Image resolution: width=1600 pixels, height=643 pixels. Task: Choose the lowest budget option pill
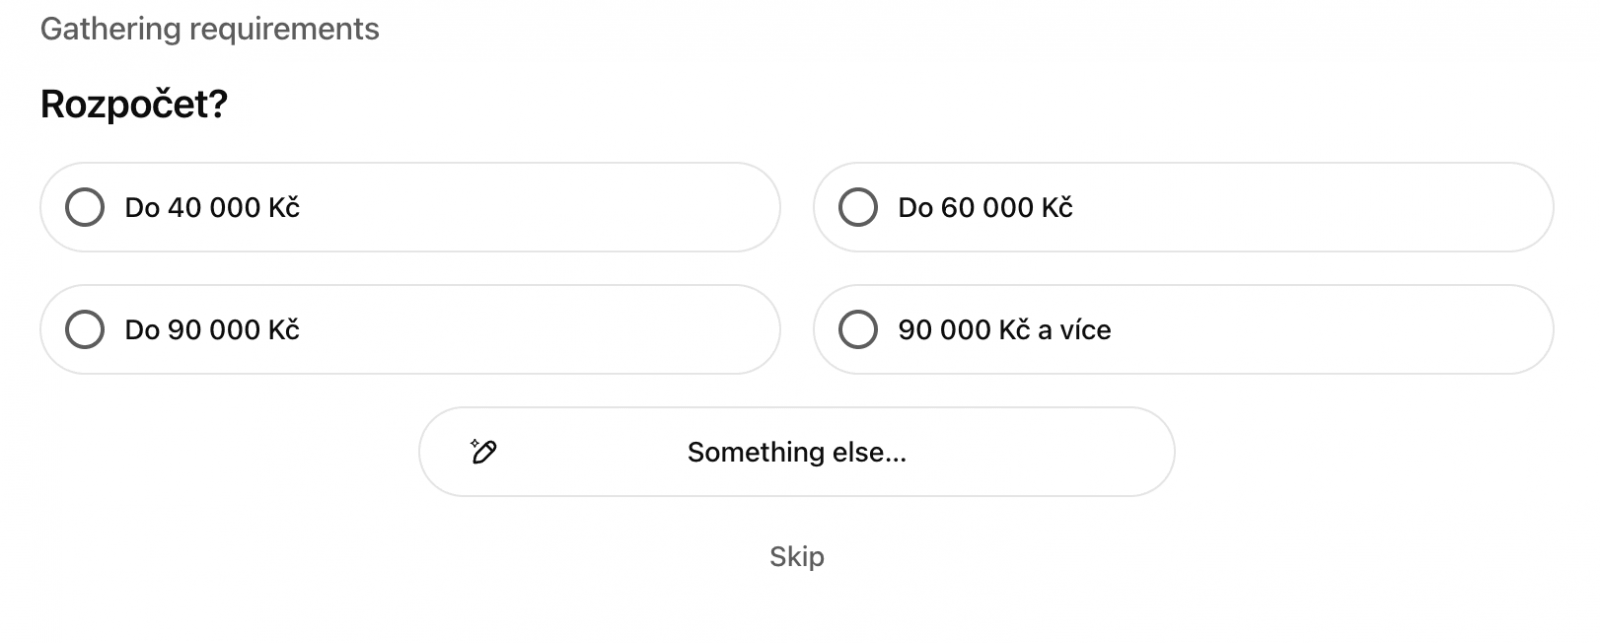pyautogui.click(x=410, y=207)
